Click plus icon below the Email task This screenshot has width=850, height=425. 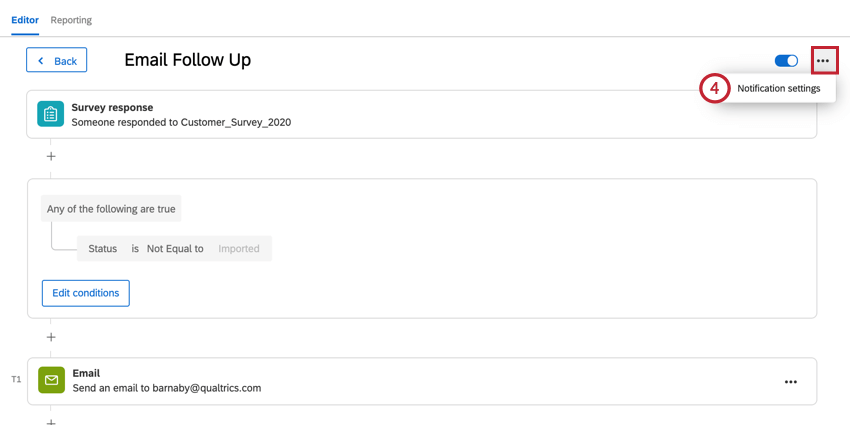(x=51, y=421)
